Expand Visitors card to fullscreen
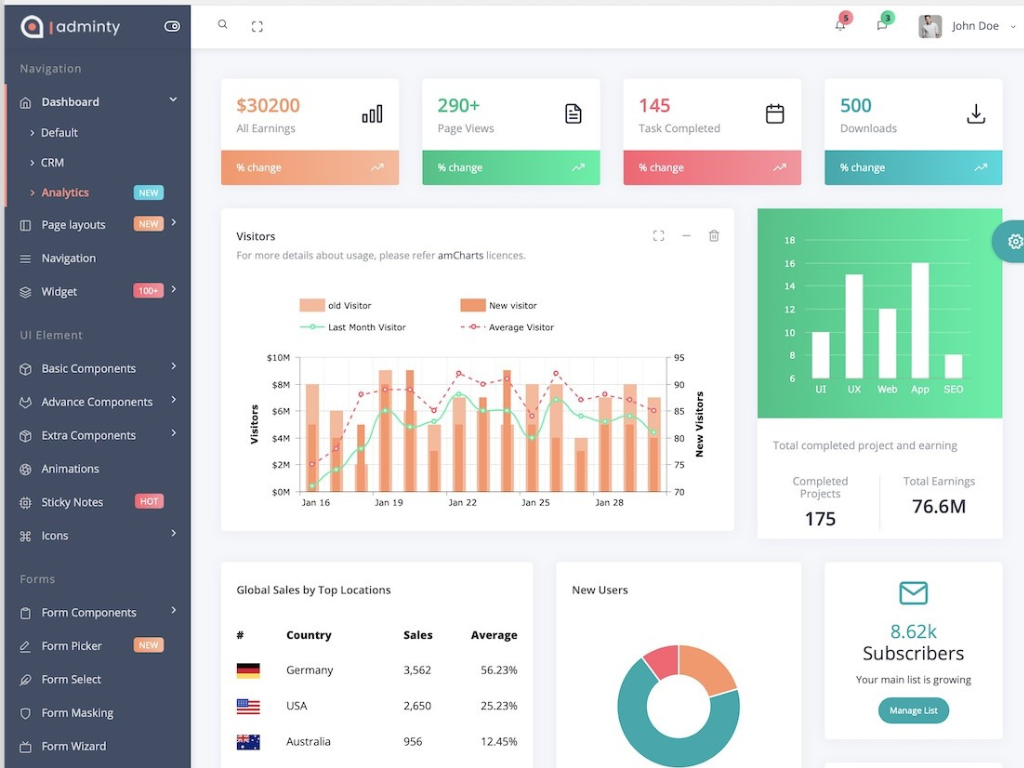The height and width of the screenshot is (768, 1024). point(658,236)
